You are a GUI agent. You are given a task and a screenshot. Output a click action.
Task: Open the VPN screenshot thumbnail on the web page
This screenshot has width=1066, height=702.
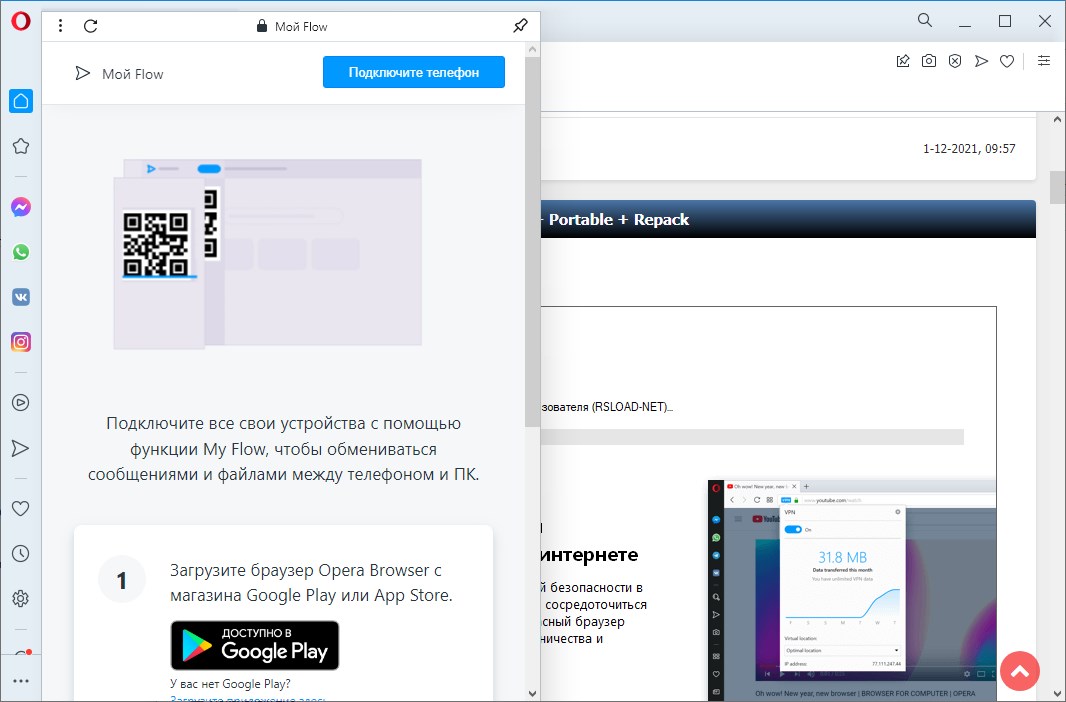(852, 590)
